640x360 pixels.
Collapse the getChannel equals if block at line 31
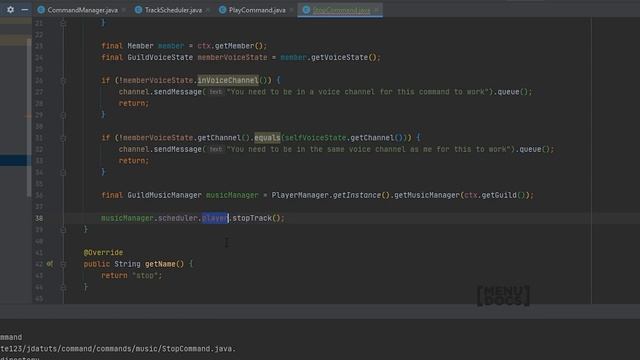(x=63, y=138)
